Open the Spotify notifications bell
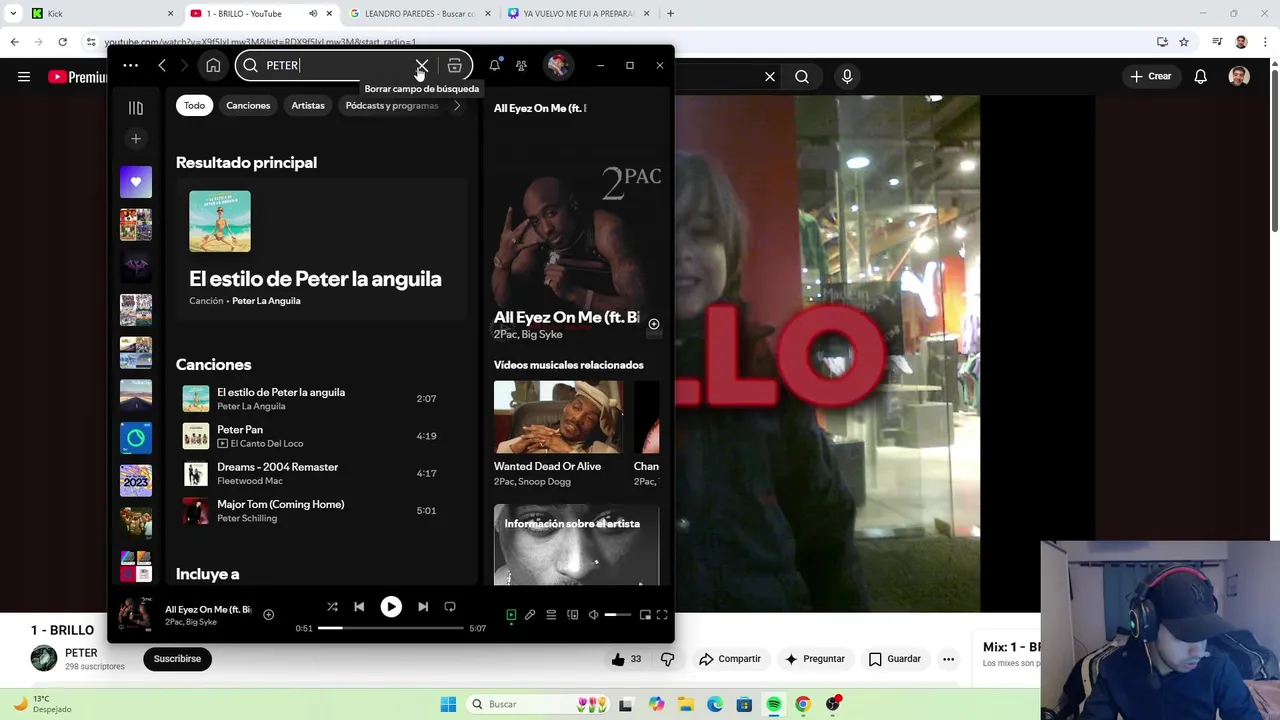The width and height of the screenshot is (1280, 720). (494, 66)
